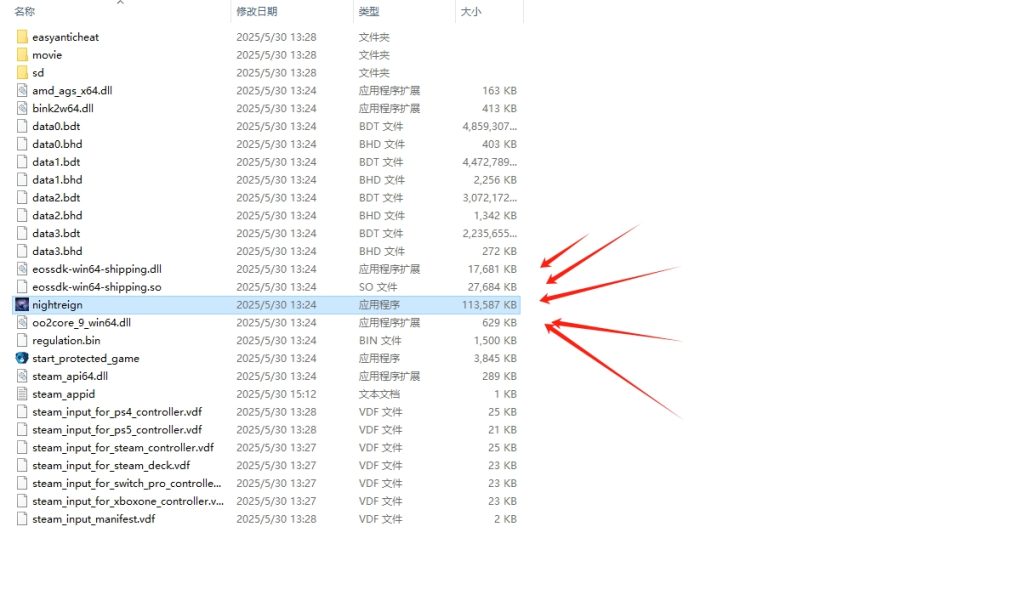
Task: Click the steam_appid text document icon
Action: 22,394
